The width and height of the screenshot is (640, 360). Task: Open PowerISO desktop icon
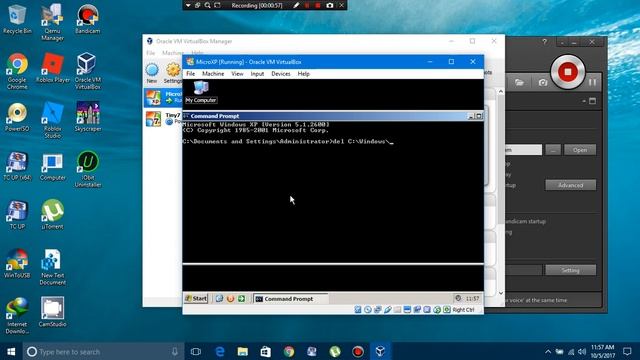pos(17,117)
